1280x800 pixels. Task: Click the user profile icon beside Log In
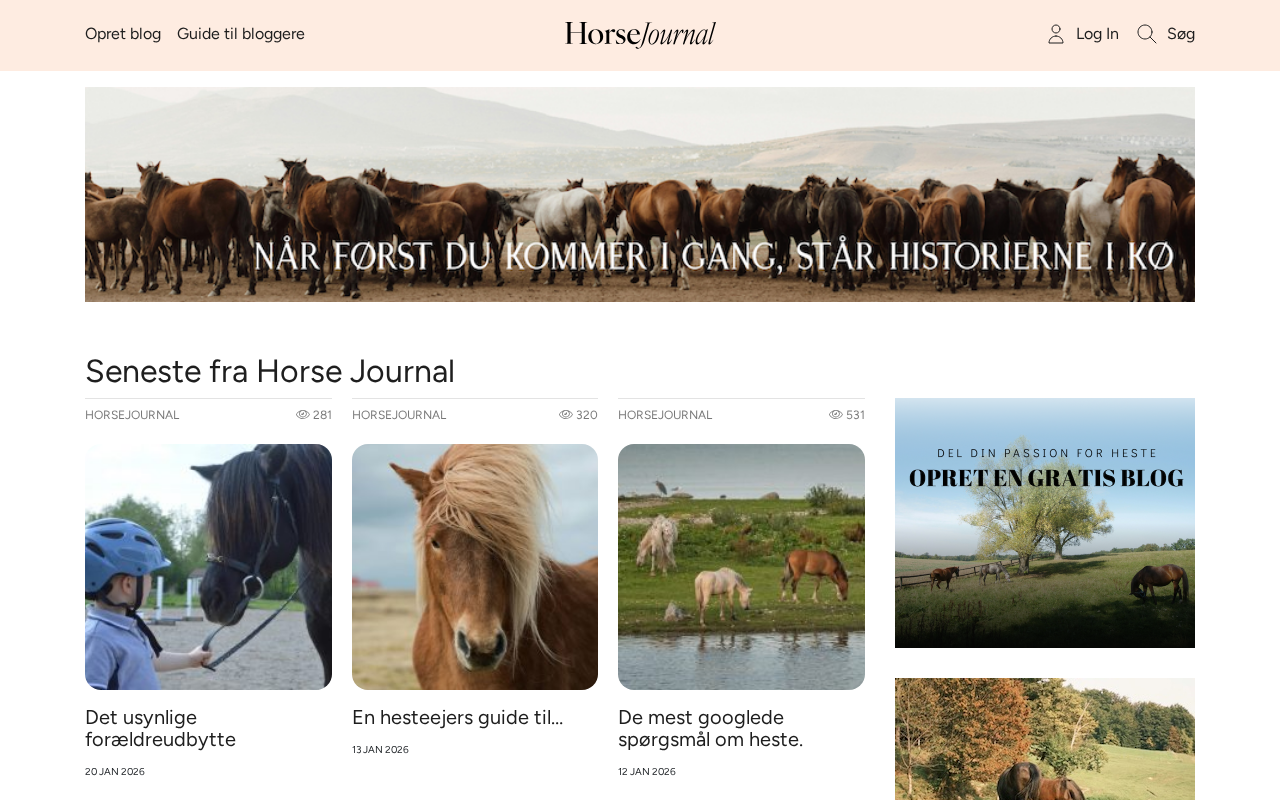click(x=1056, y=34)
